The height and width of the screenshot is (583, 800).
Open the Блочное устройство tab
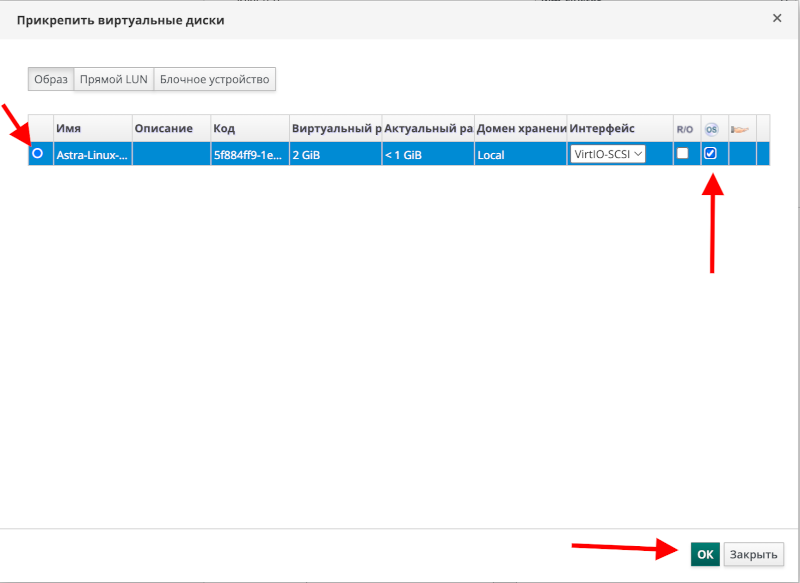click(x=214, y=80)
